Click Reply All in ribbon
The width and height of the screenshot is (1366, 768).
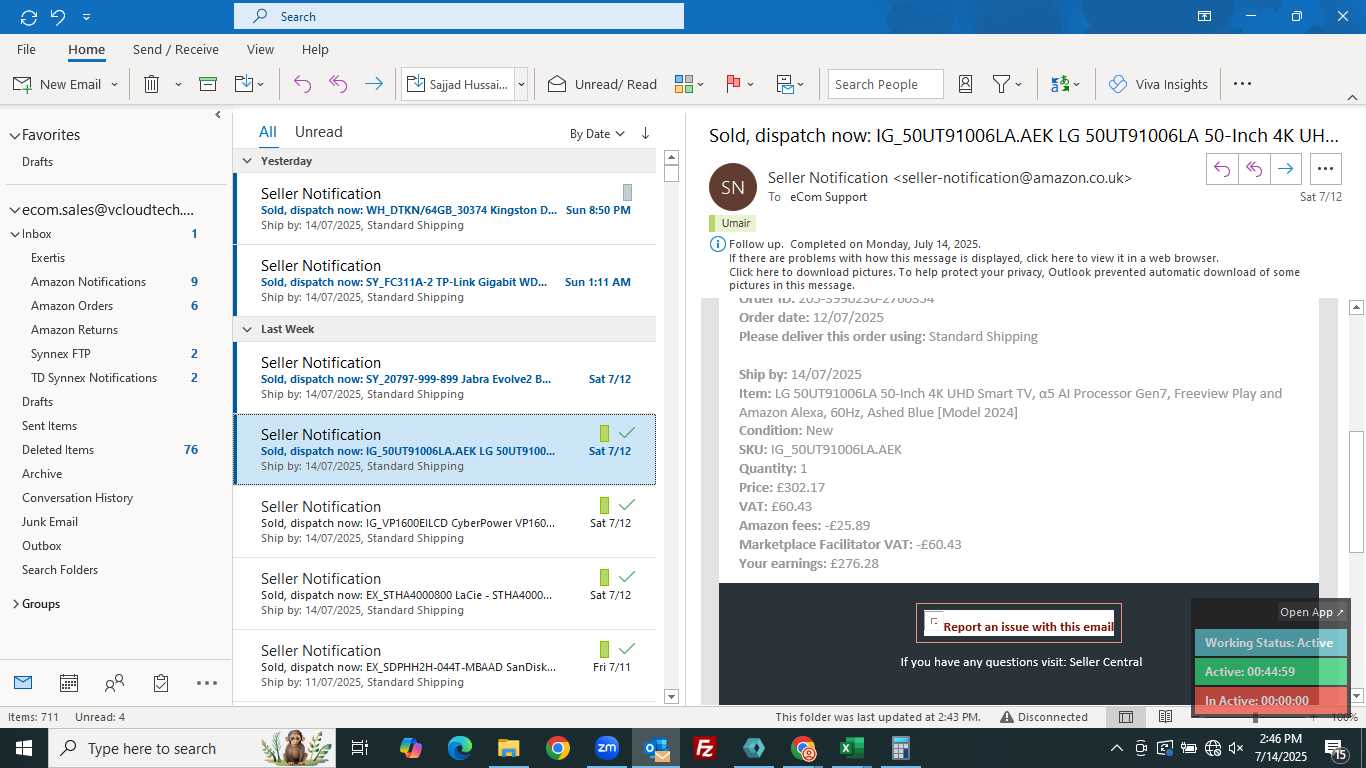pos(338,84)
